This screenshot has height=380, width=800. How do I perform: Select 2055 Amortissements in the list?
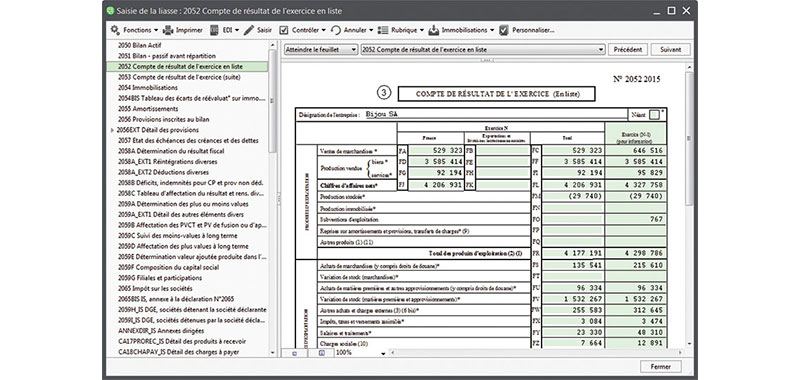[148, 109]
